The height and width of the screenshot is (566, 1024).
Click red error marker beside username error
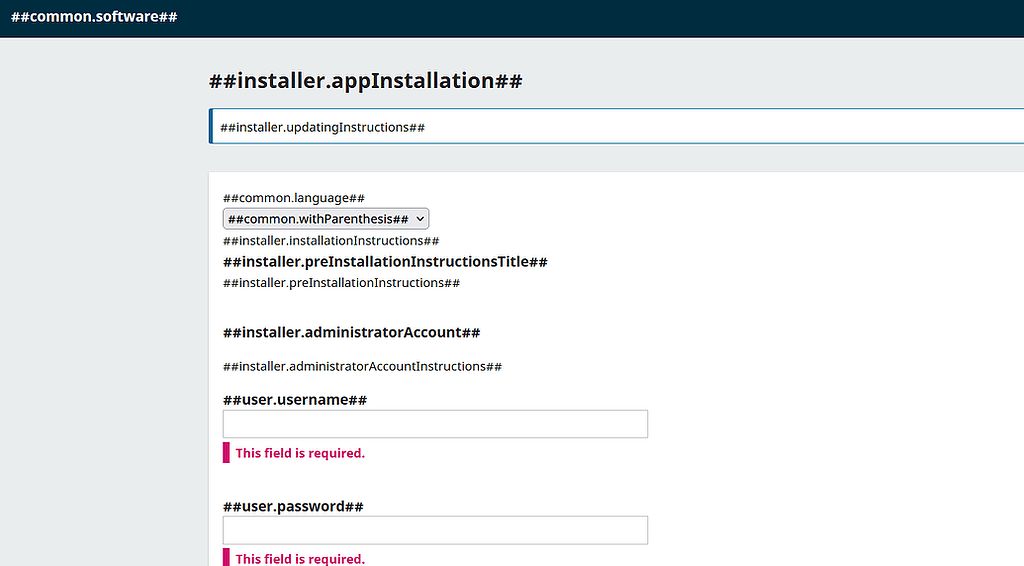(x=226, y=452)
